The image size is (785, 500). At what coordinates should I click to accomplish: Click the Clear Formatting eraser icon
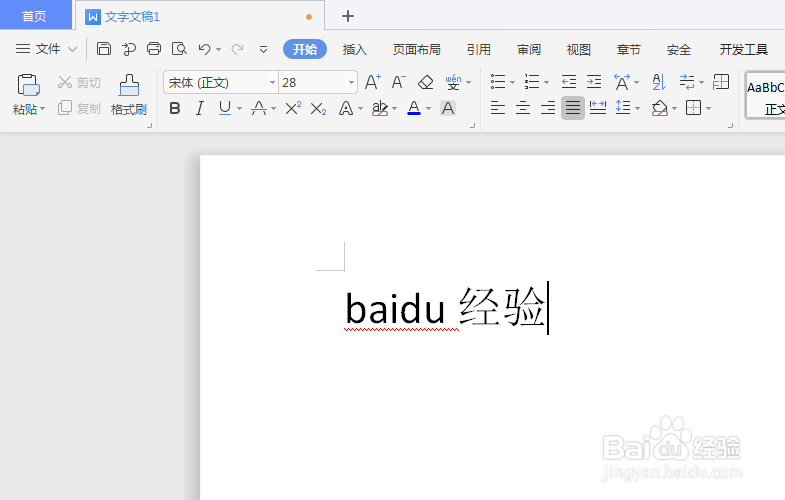click(426, 82)
